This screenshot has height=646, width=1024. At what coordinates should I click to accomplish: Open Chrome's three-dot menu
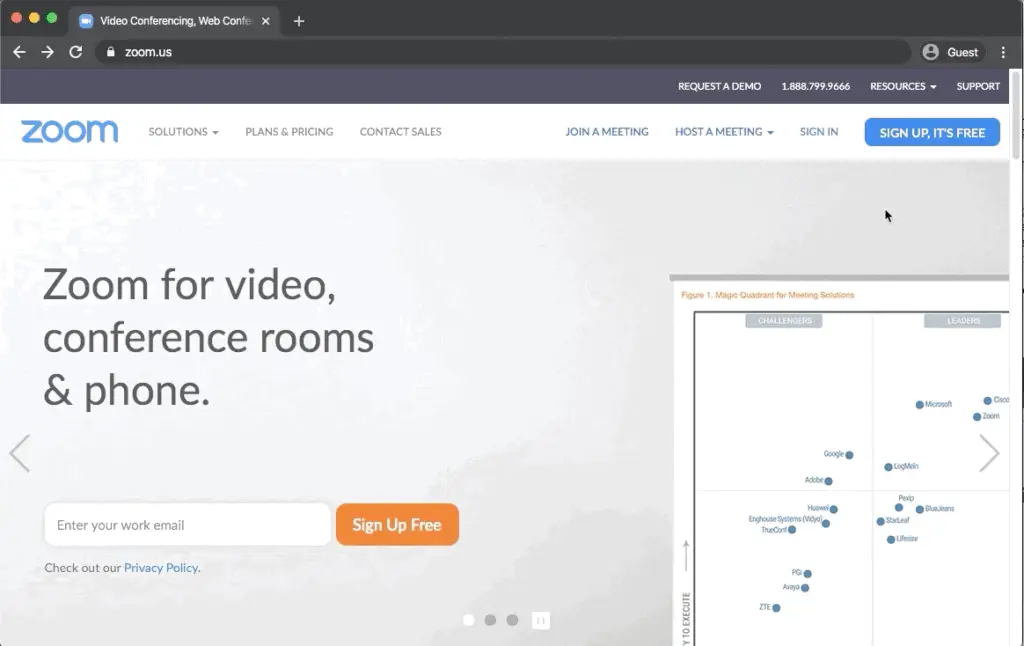(x=1003, y=52)
